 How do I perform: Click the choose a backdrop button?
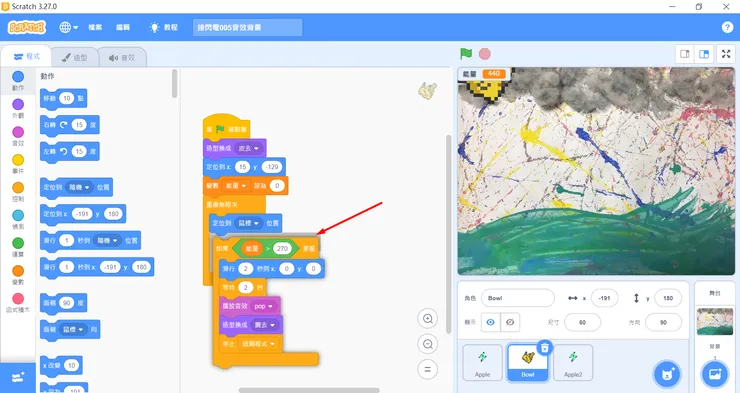pyautogui.click(x=715, y=375)
